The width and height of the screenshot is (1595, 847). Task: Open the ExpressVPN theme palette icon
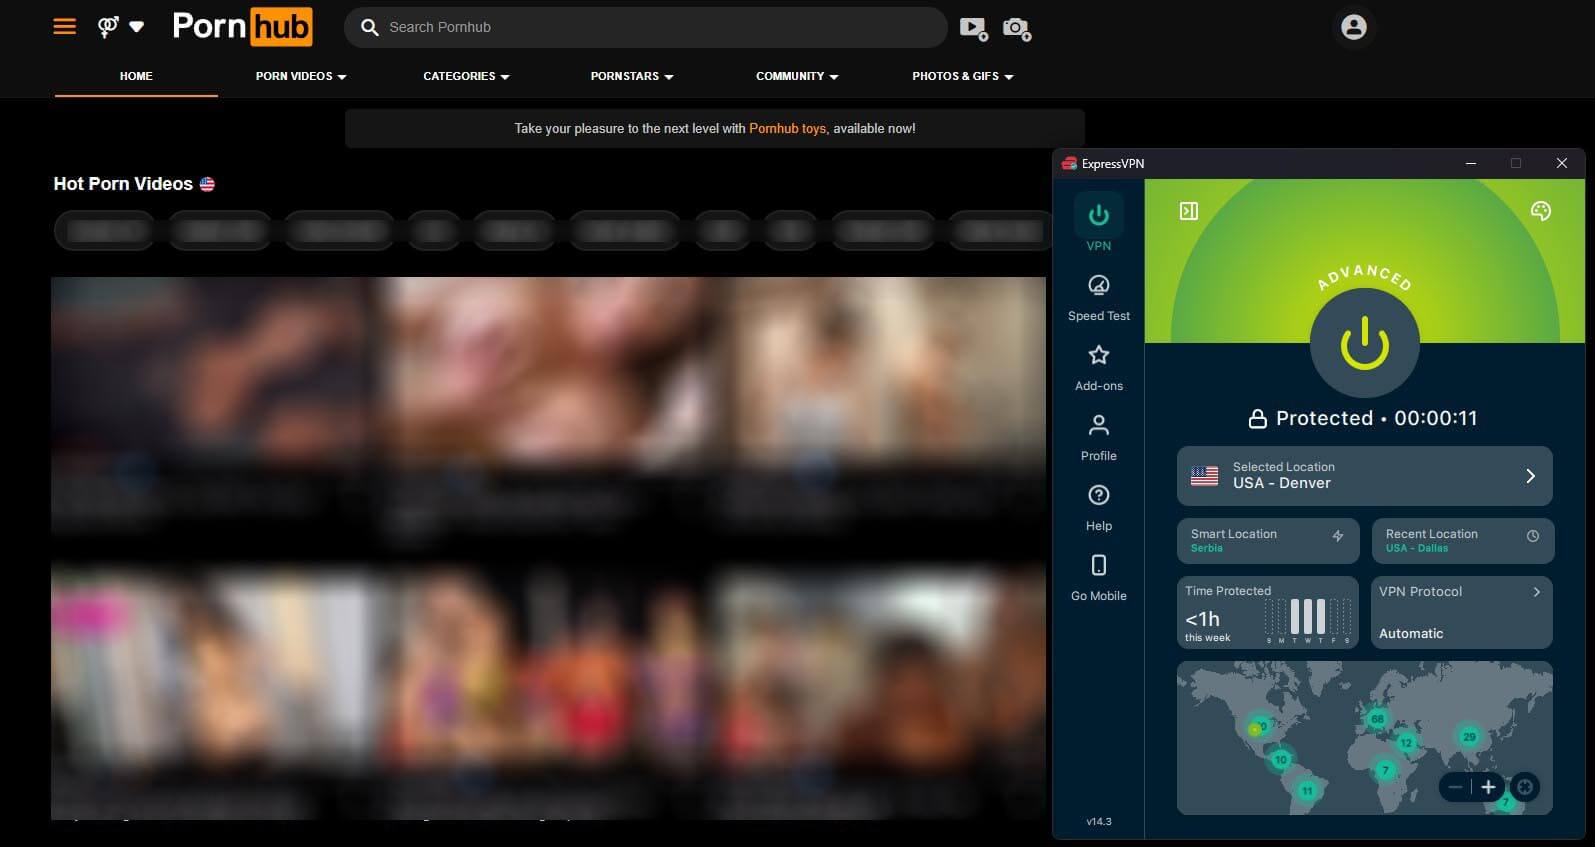[x=1541, y=211]
